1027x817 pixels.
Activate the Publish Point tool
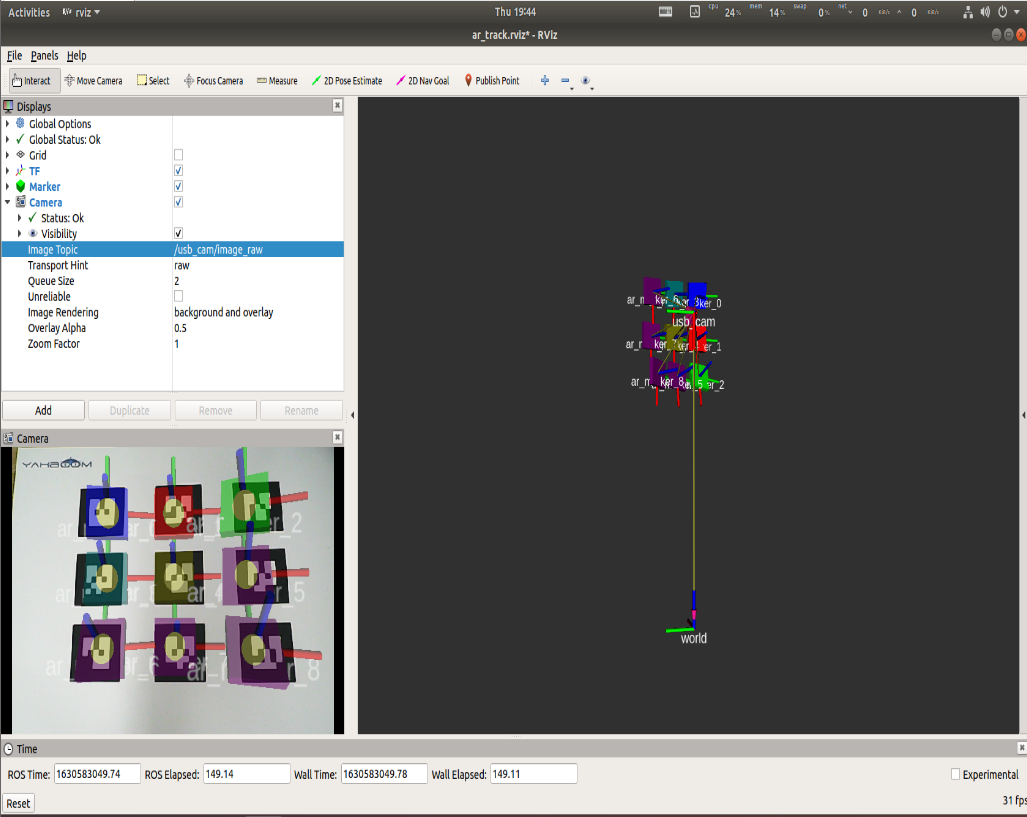click(x=492, y=81)
